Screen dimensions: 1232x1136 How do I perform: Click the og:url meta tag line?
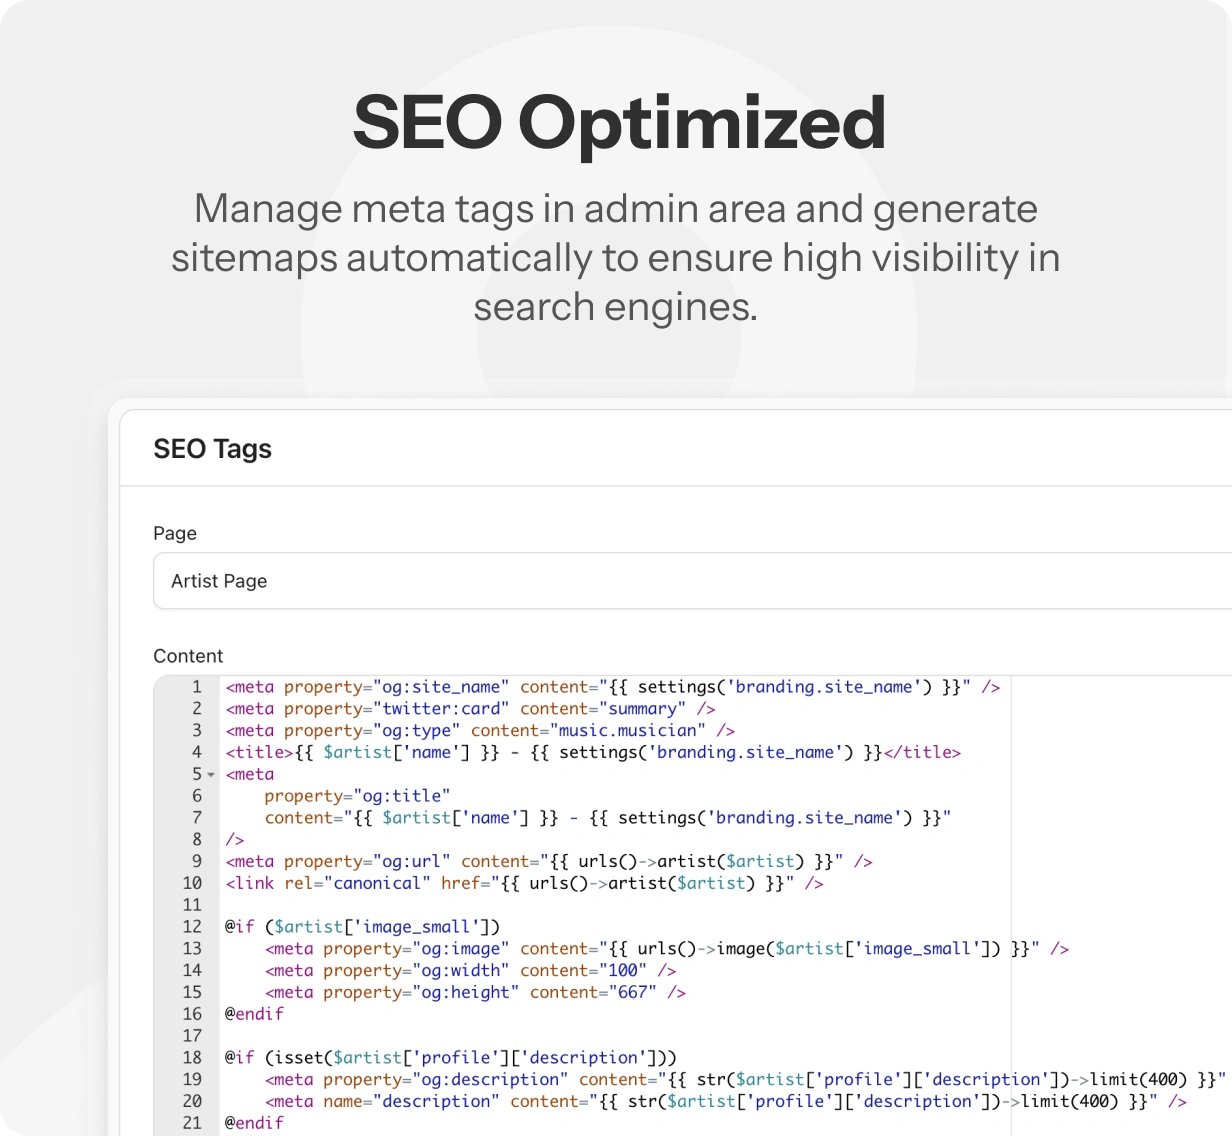[x=548, y=861]
